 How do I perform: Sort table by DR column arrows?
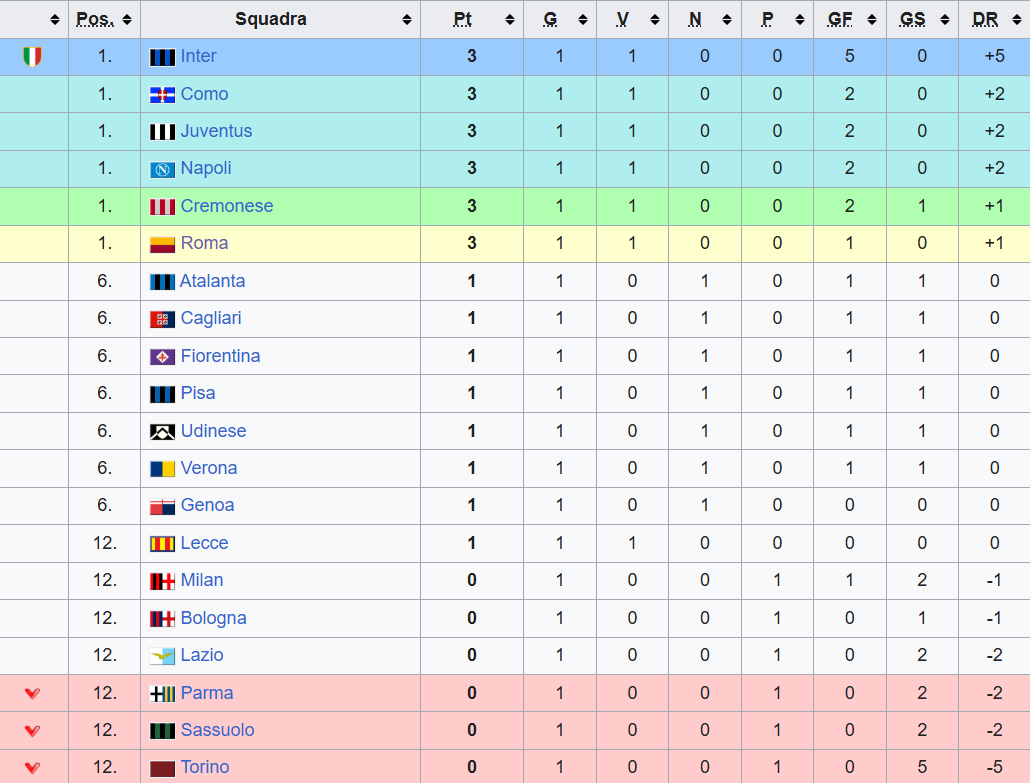[1017, 20]
